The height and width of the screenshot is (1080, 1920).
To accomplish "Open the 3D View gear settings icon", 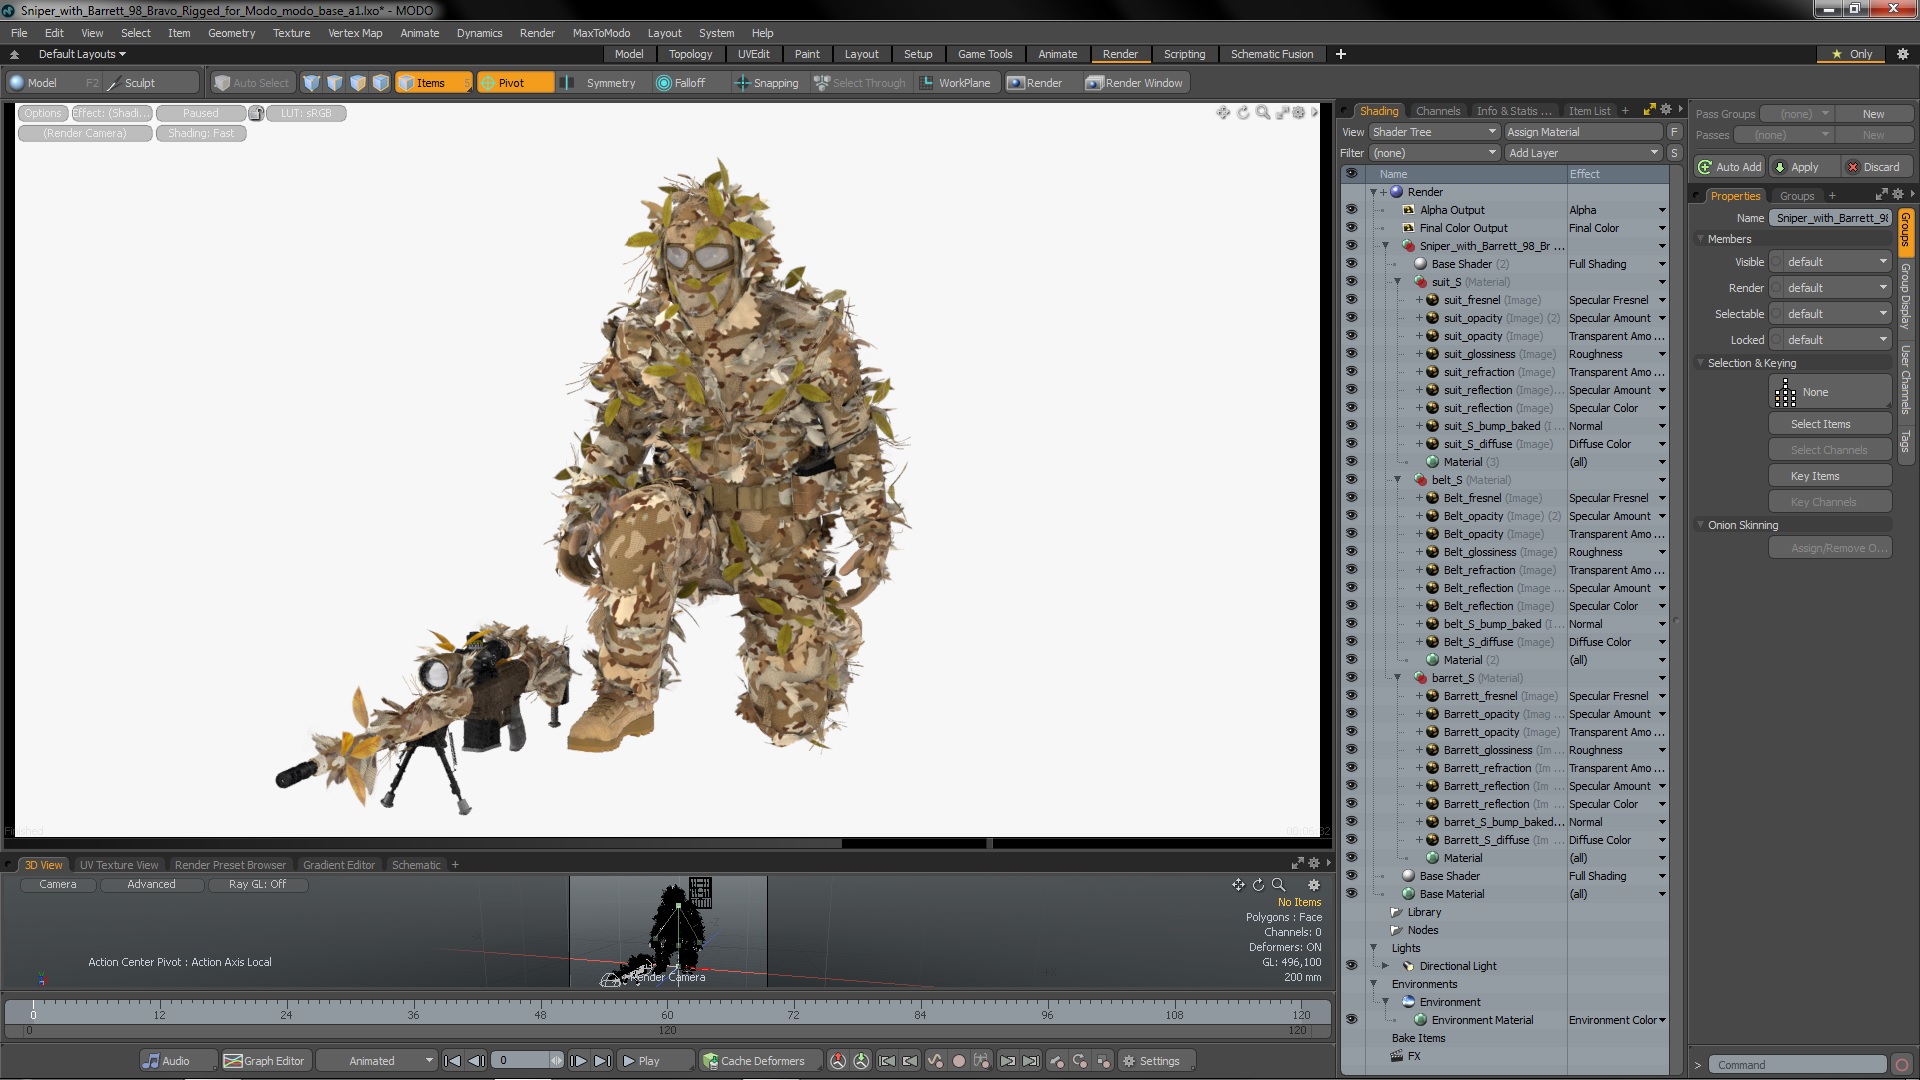I will (1314, 885).
